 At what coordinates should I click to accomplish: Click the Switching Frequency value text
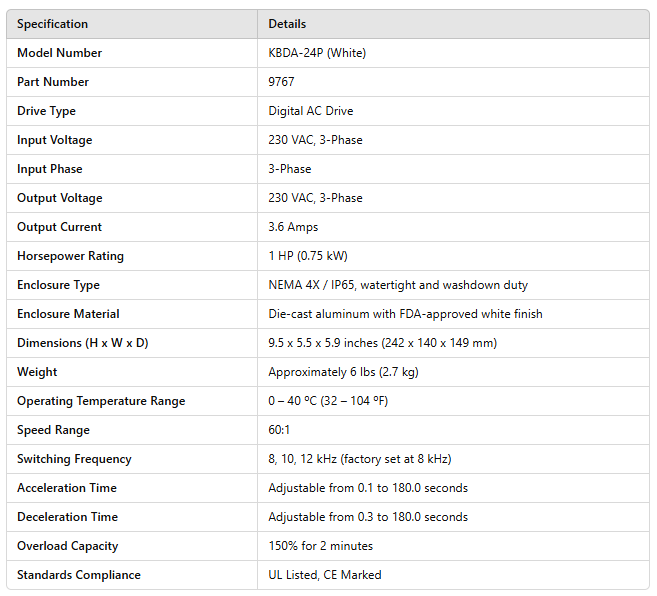(359, 459)
